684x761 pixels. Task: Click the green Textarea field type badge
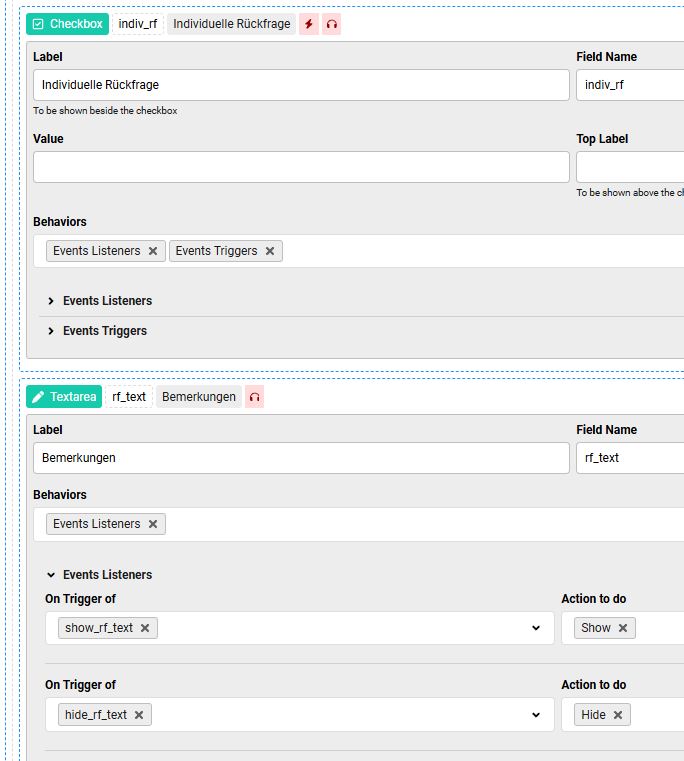pyautogui.click(x=65, y=397)
